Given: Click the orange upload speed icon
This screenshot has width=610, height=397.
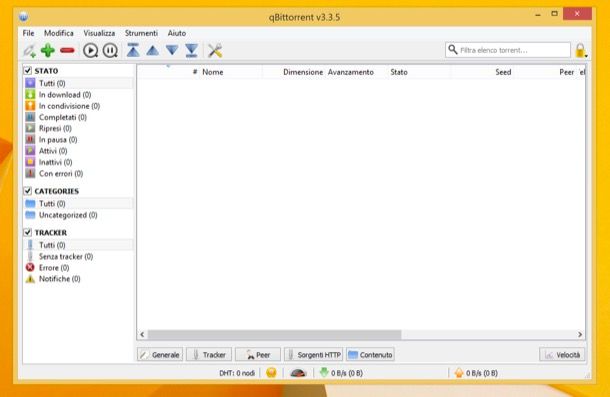Looking at the screenshot, I should point(459,373).
